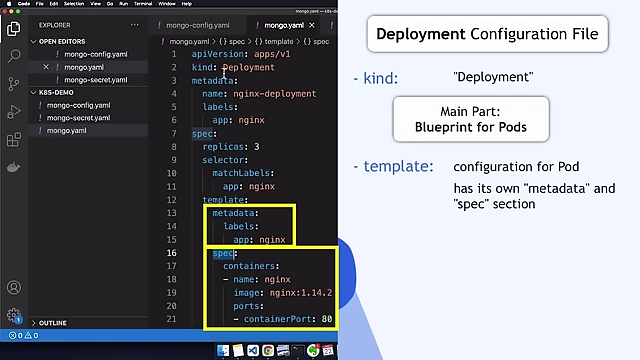The height and width of the screenshot is (360, 640).
Task: Open the Run and Debug view
Action: (13, 112)
